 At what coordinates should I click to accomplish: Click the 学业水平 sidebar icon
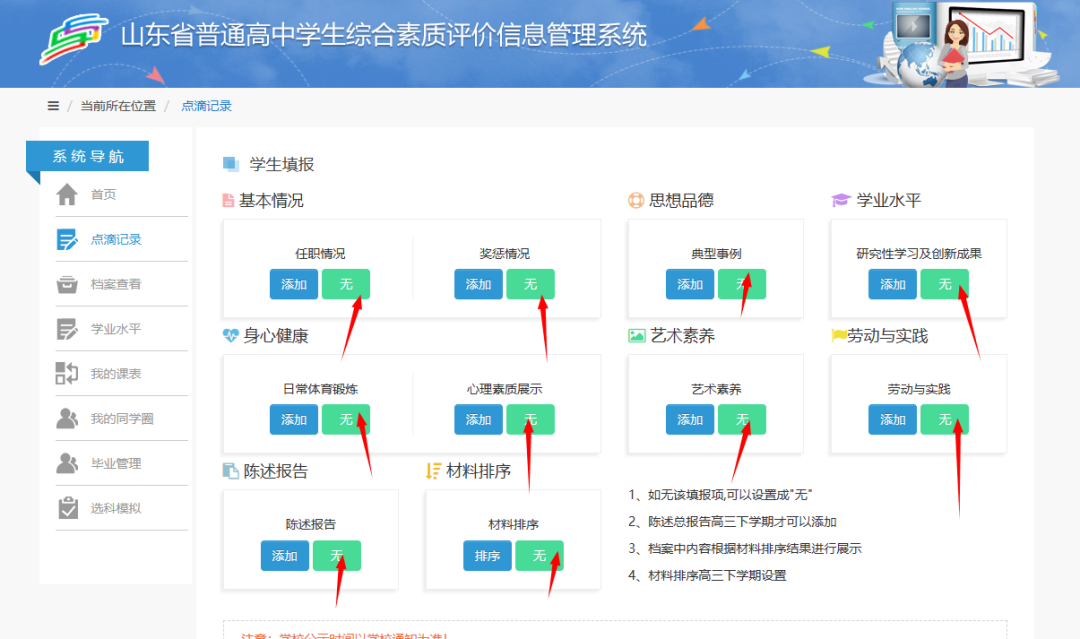pos(68,328)
